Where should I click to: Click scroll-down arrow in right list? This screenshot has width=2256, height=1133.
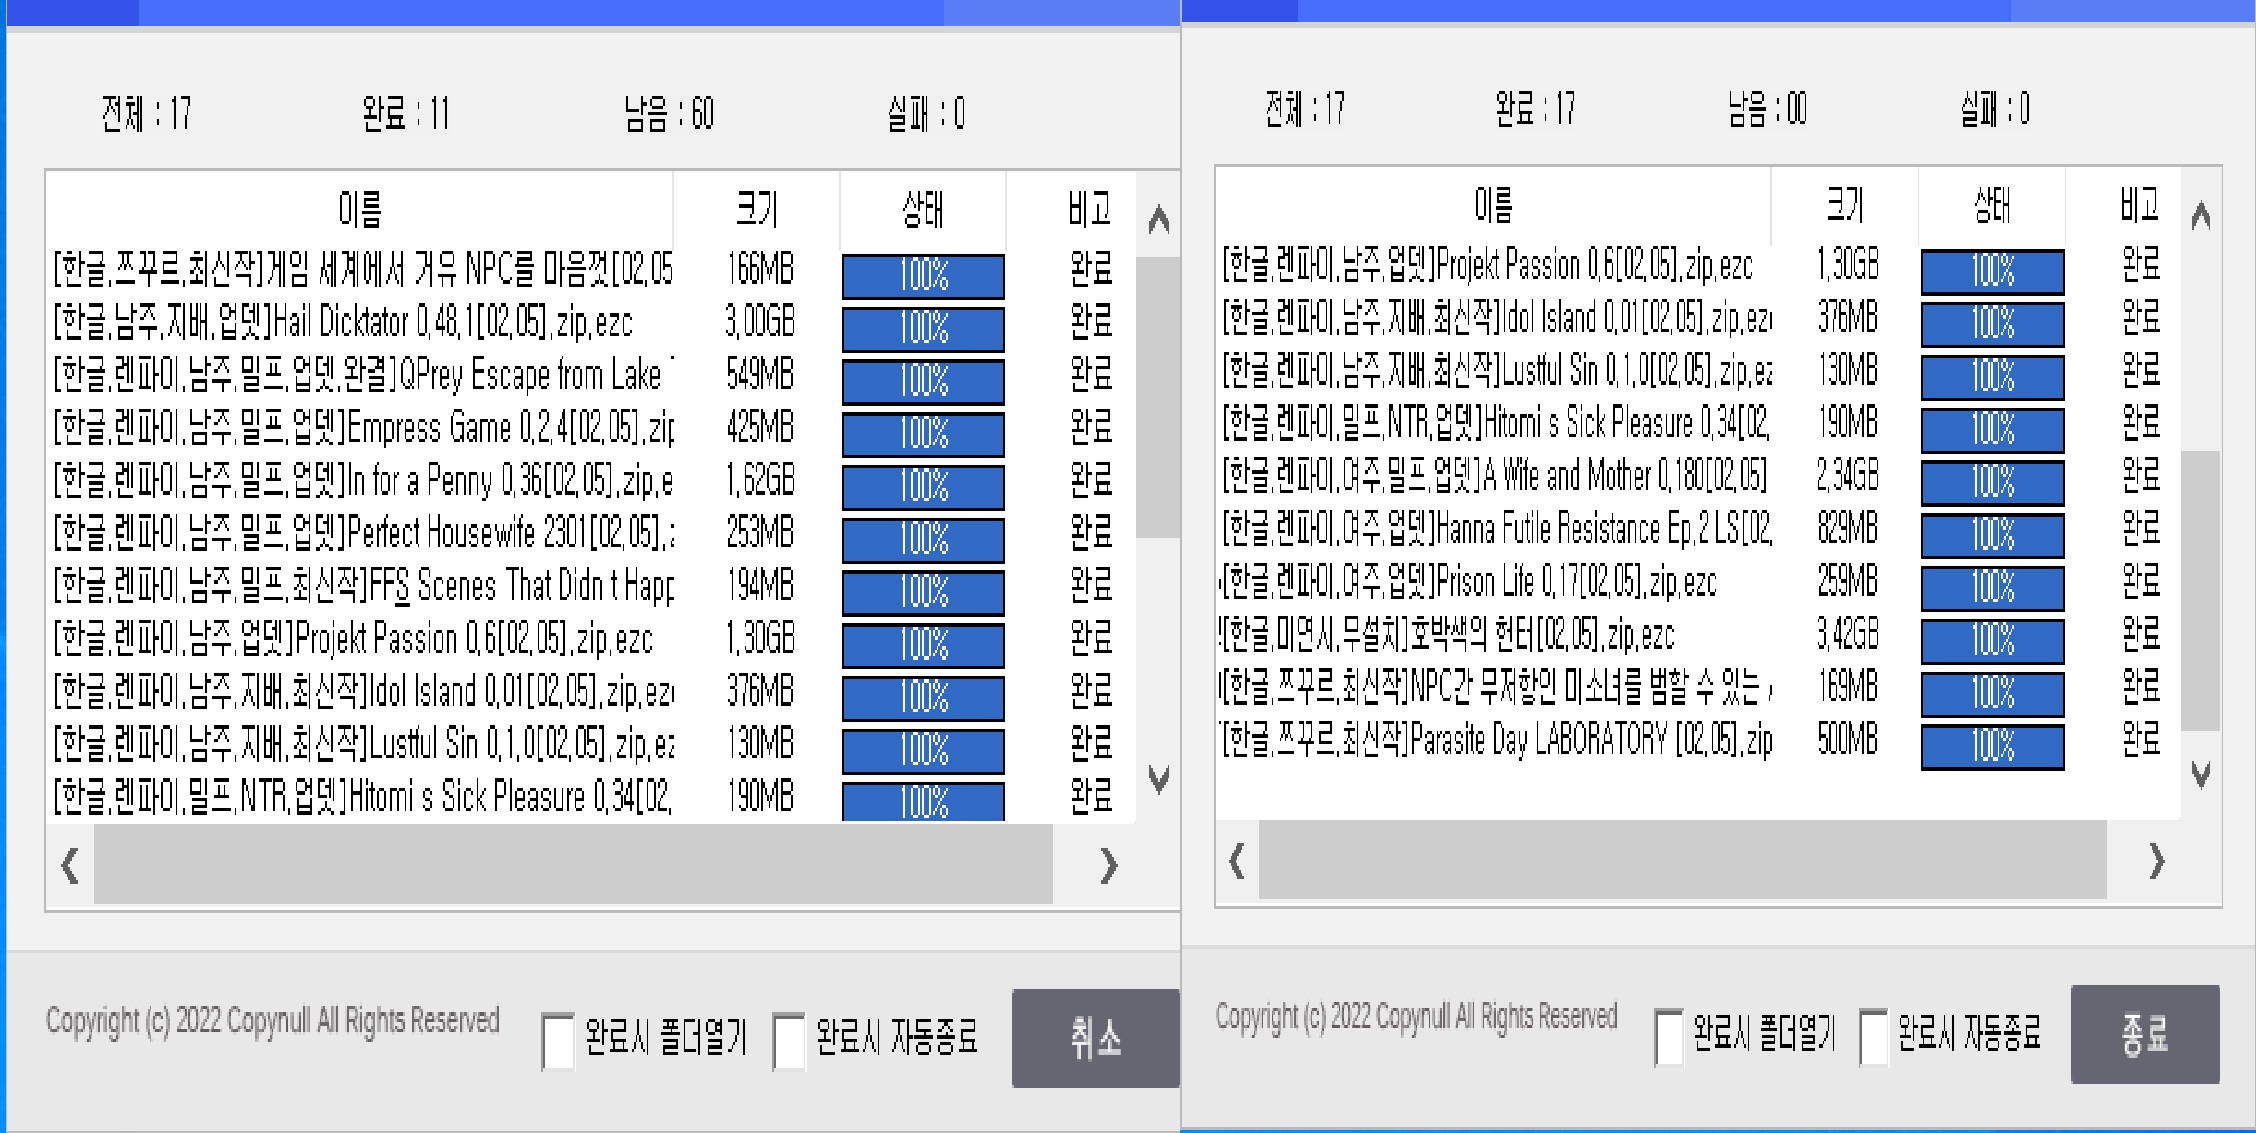point(2200,774)
